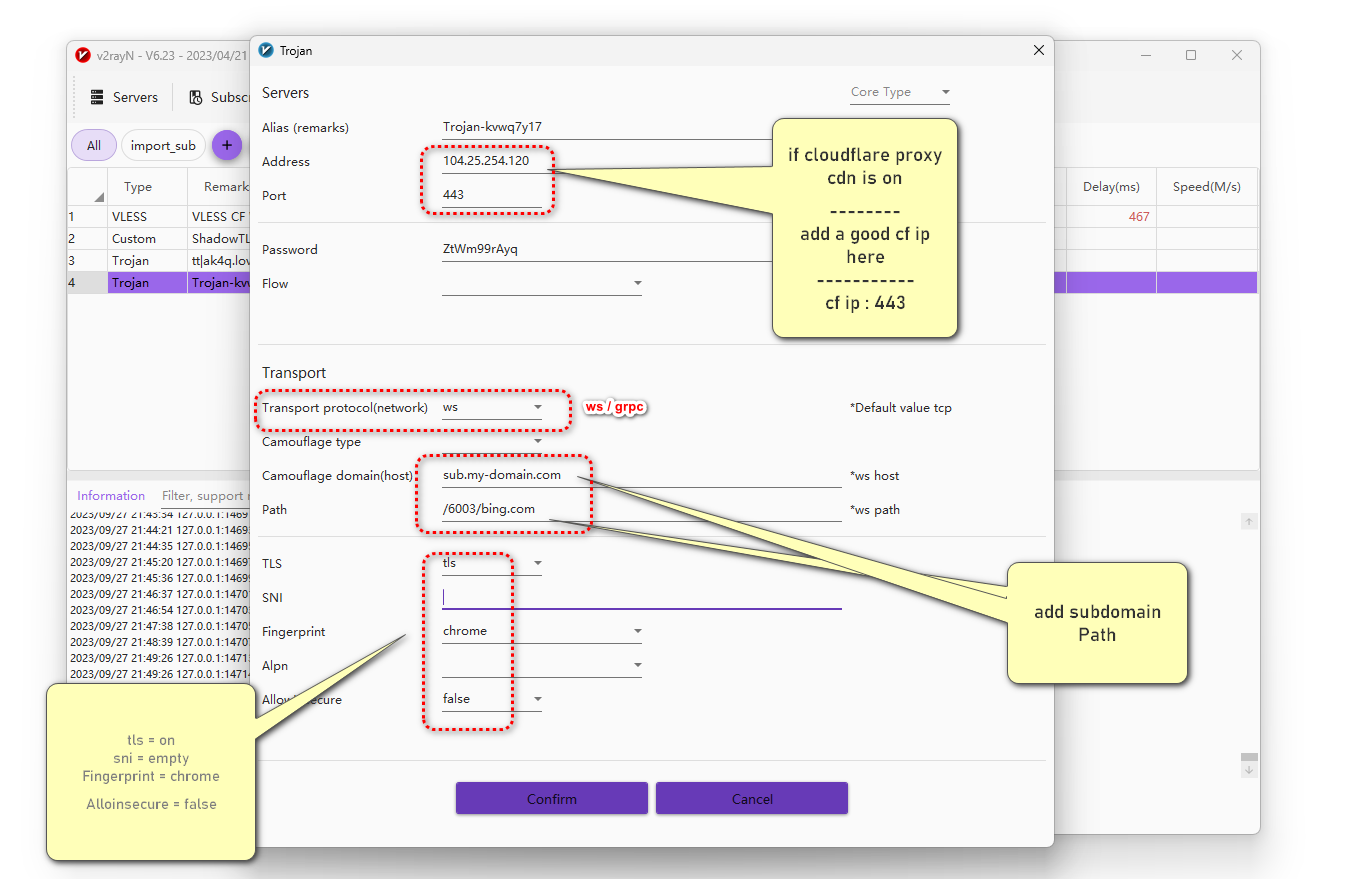
Task: Expand the Camouflage type dropdown
Action: 492,442
